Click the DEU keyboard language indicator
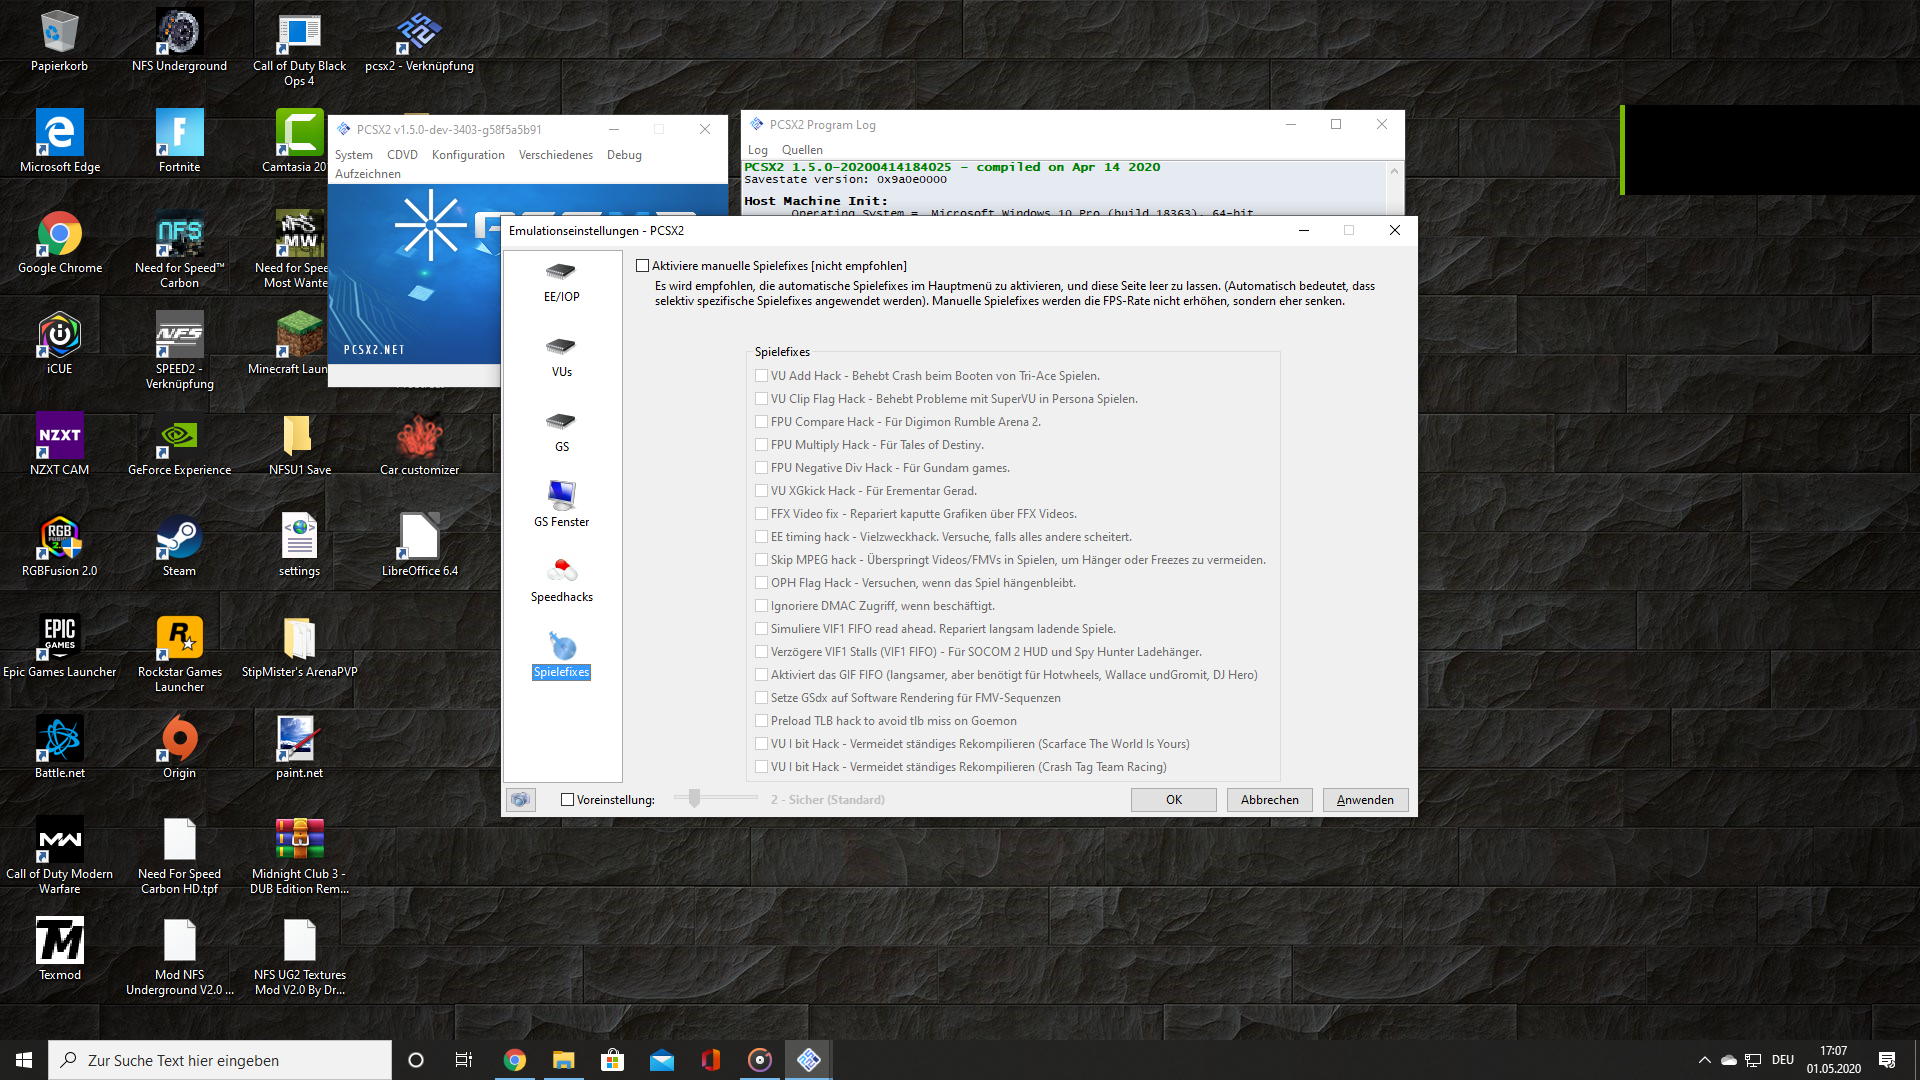The height and width of the screenshot is (1080, 1920). point(1783,1060)
